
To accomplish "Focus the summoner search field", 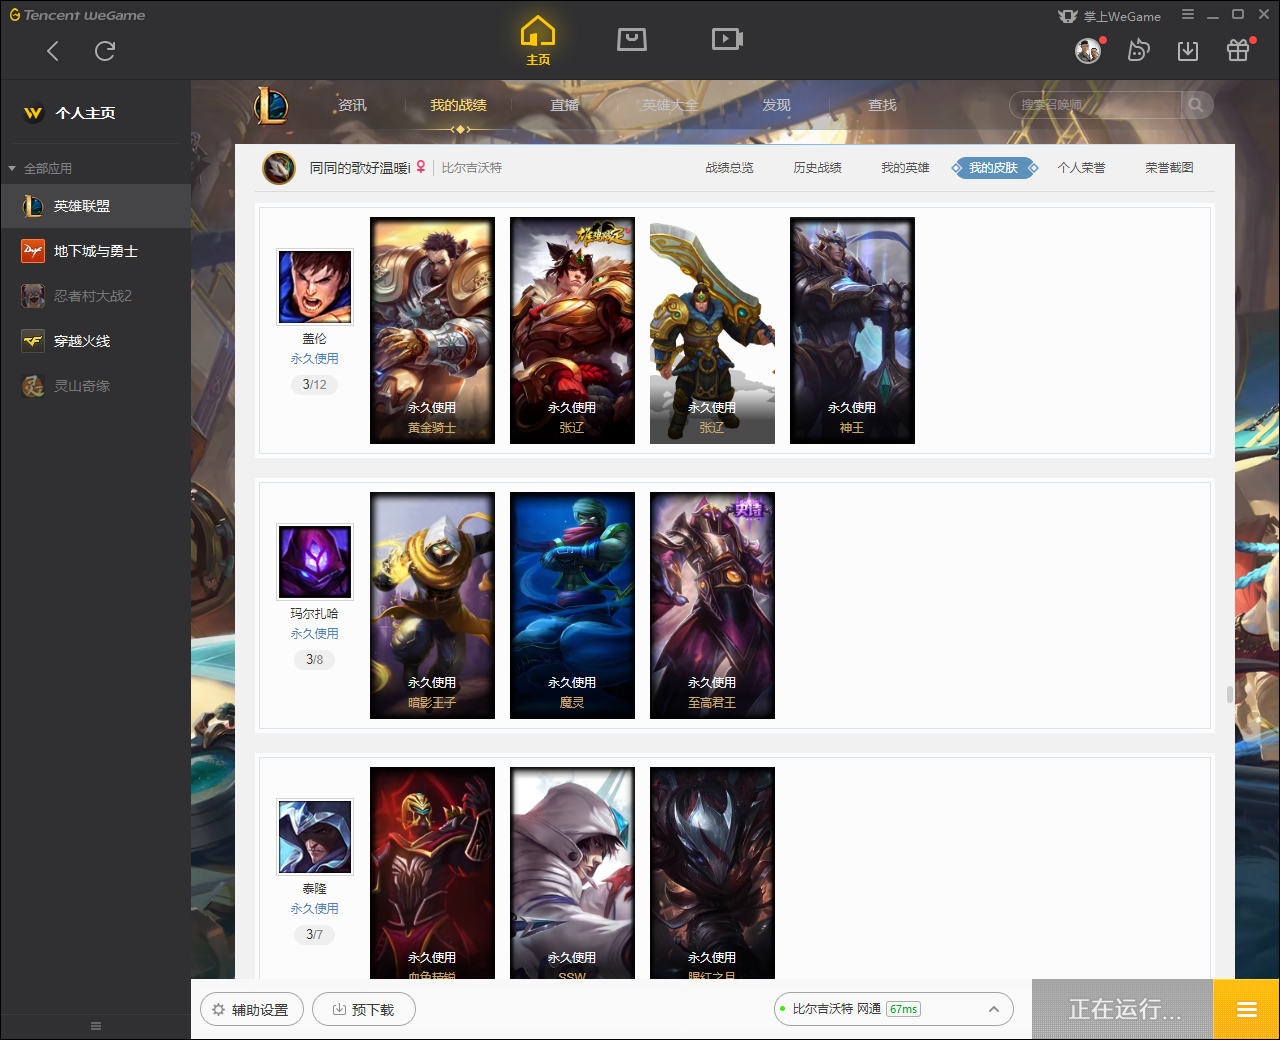I will pyautogui.click(x=1095, y=105).
